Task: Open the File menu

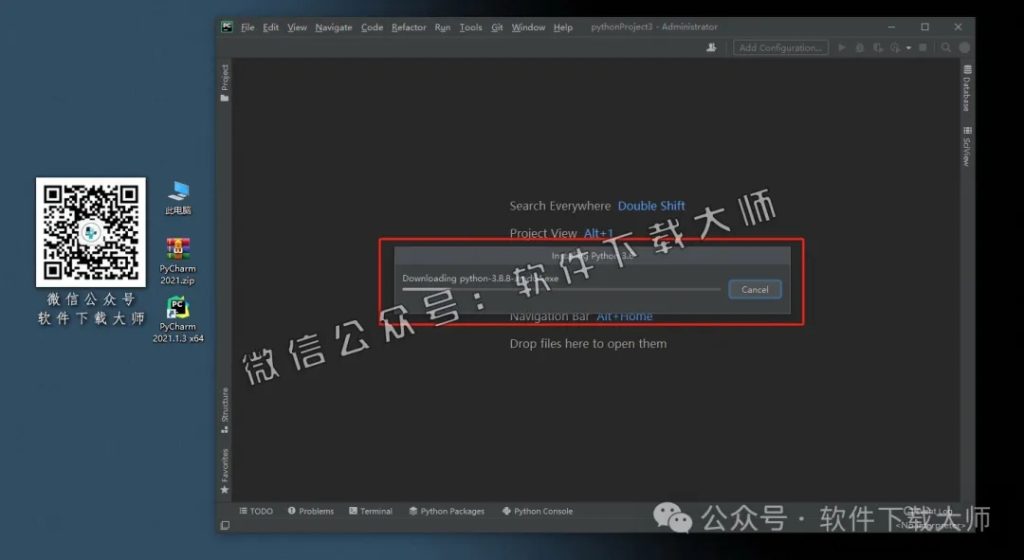Action: coord(248,27)
